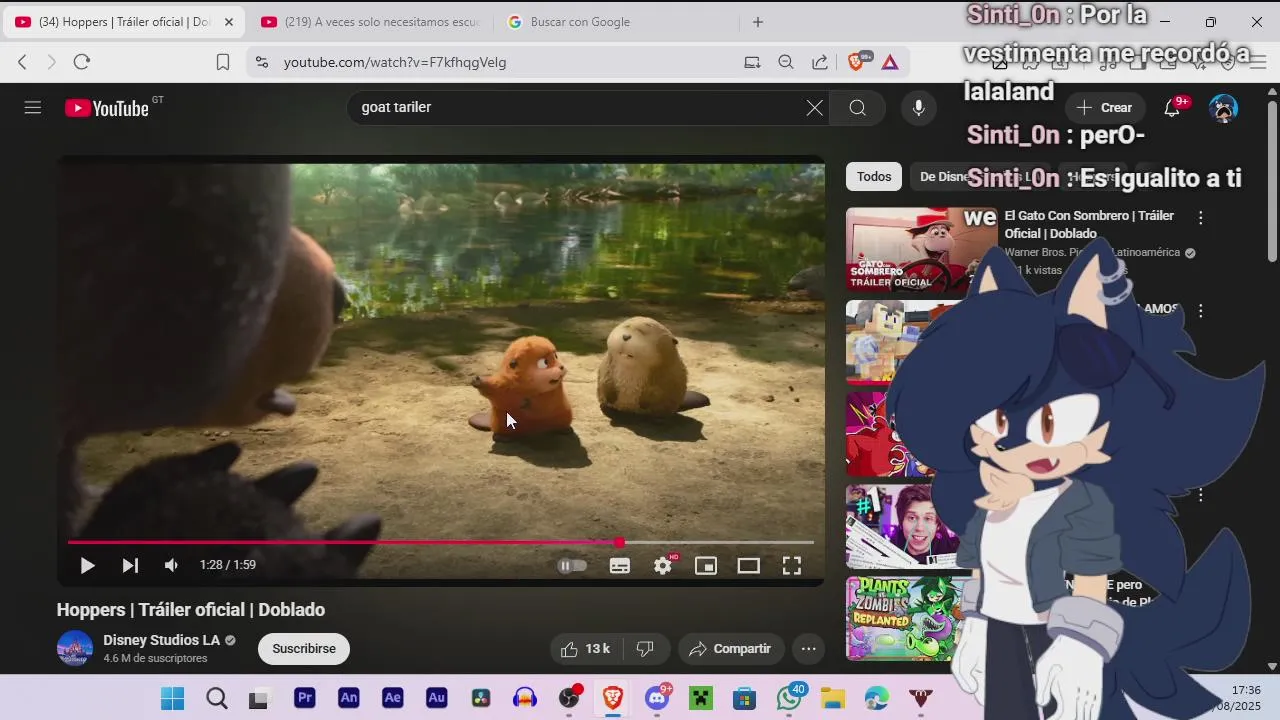Click the page vertical scrollbar

click(1272, 180)
